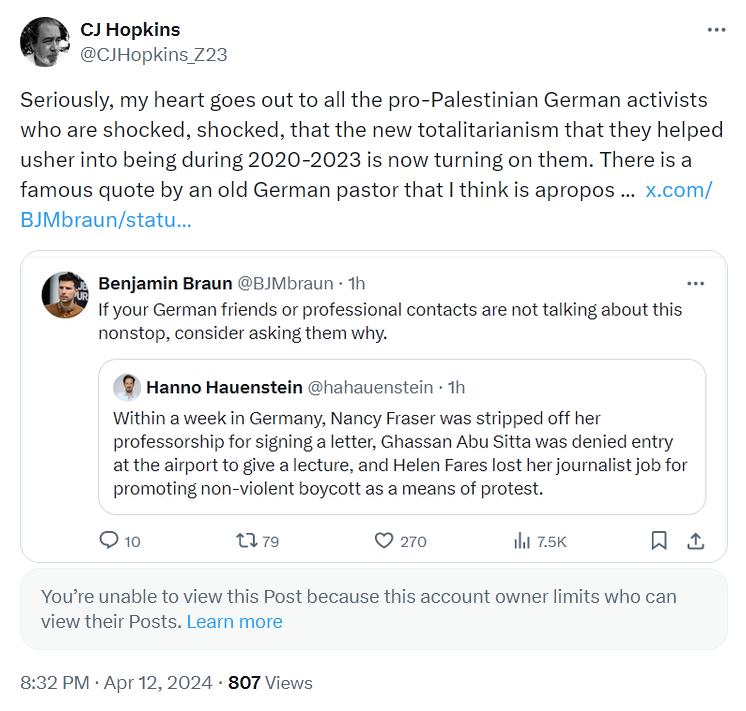Open CJ Hopkins profile picture
The width and height of the screenshot is (746, 711).
click(x=44, y=42)
